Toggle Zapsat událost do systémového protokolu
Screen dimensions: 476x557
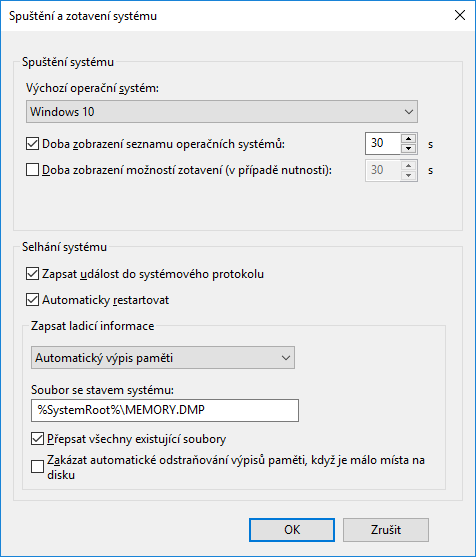point(32,274)
